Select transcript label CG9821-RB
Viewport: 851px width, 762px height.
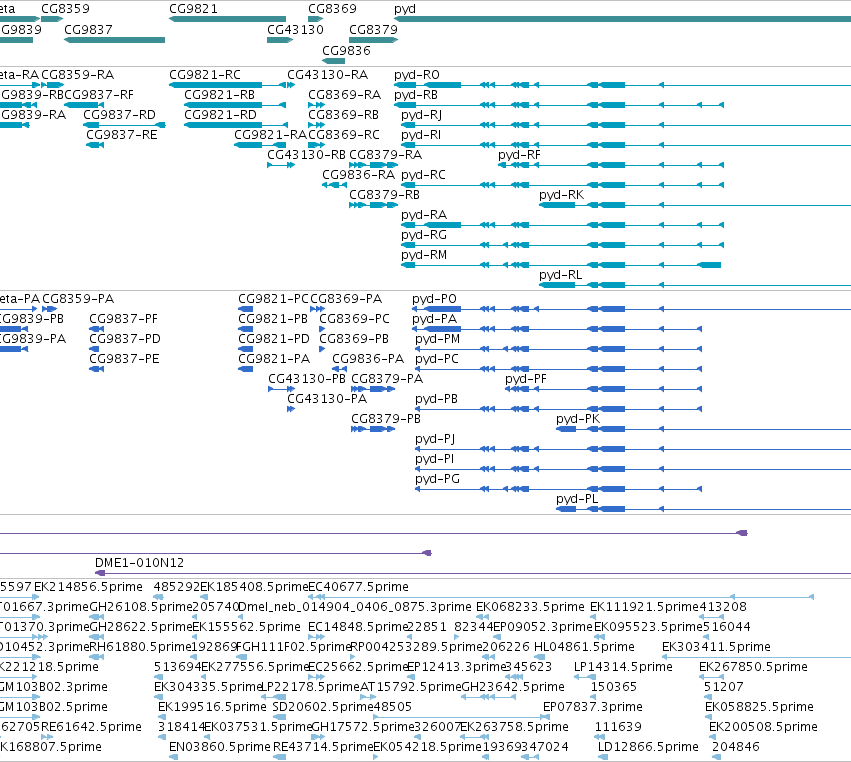(x=219, y=94)
